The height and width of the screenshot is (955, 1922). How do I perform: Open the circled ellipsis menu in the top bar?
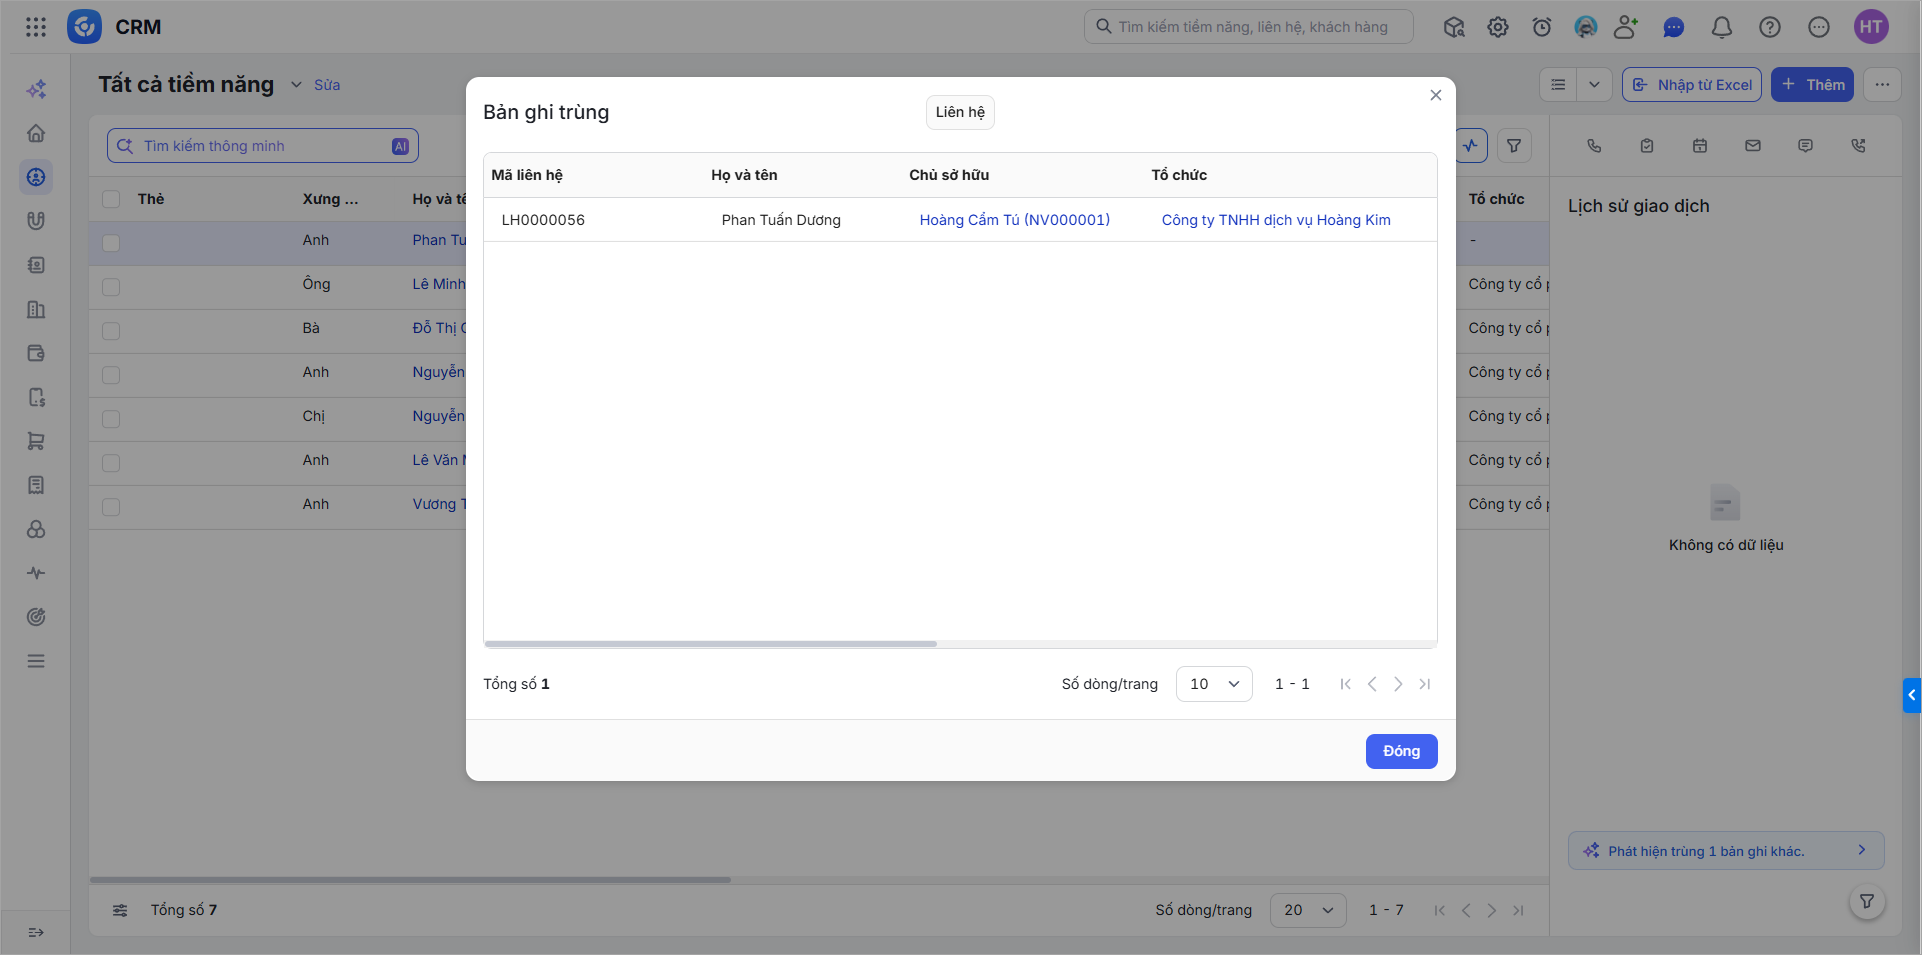pyautogui.click(x=1819, y=27)
